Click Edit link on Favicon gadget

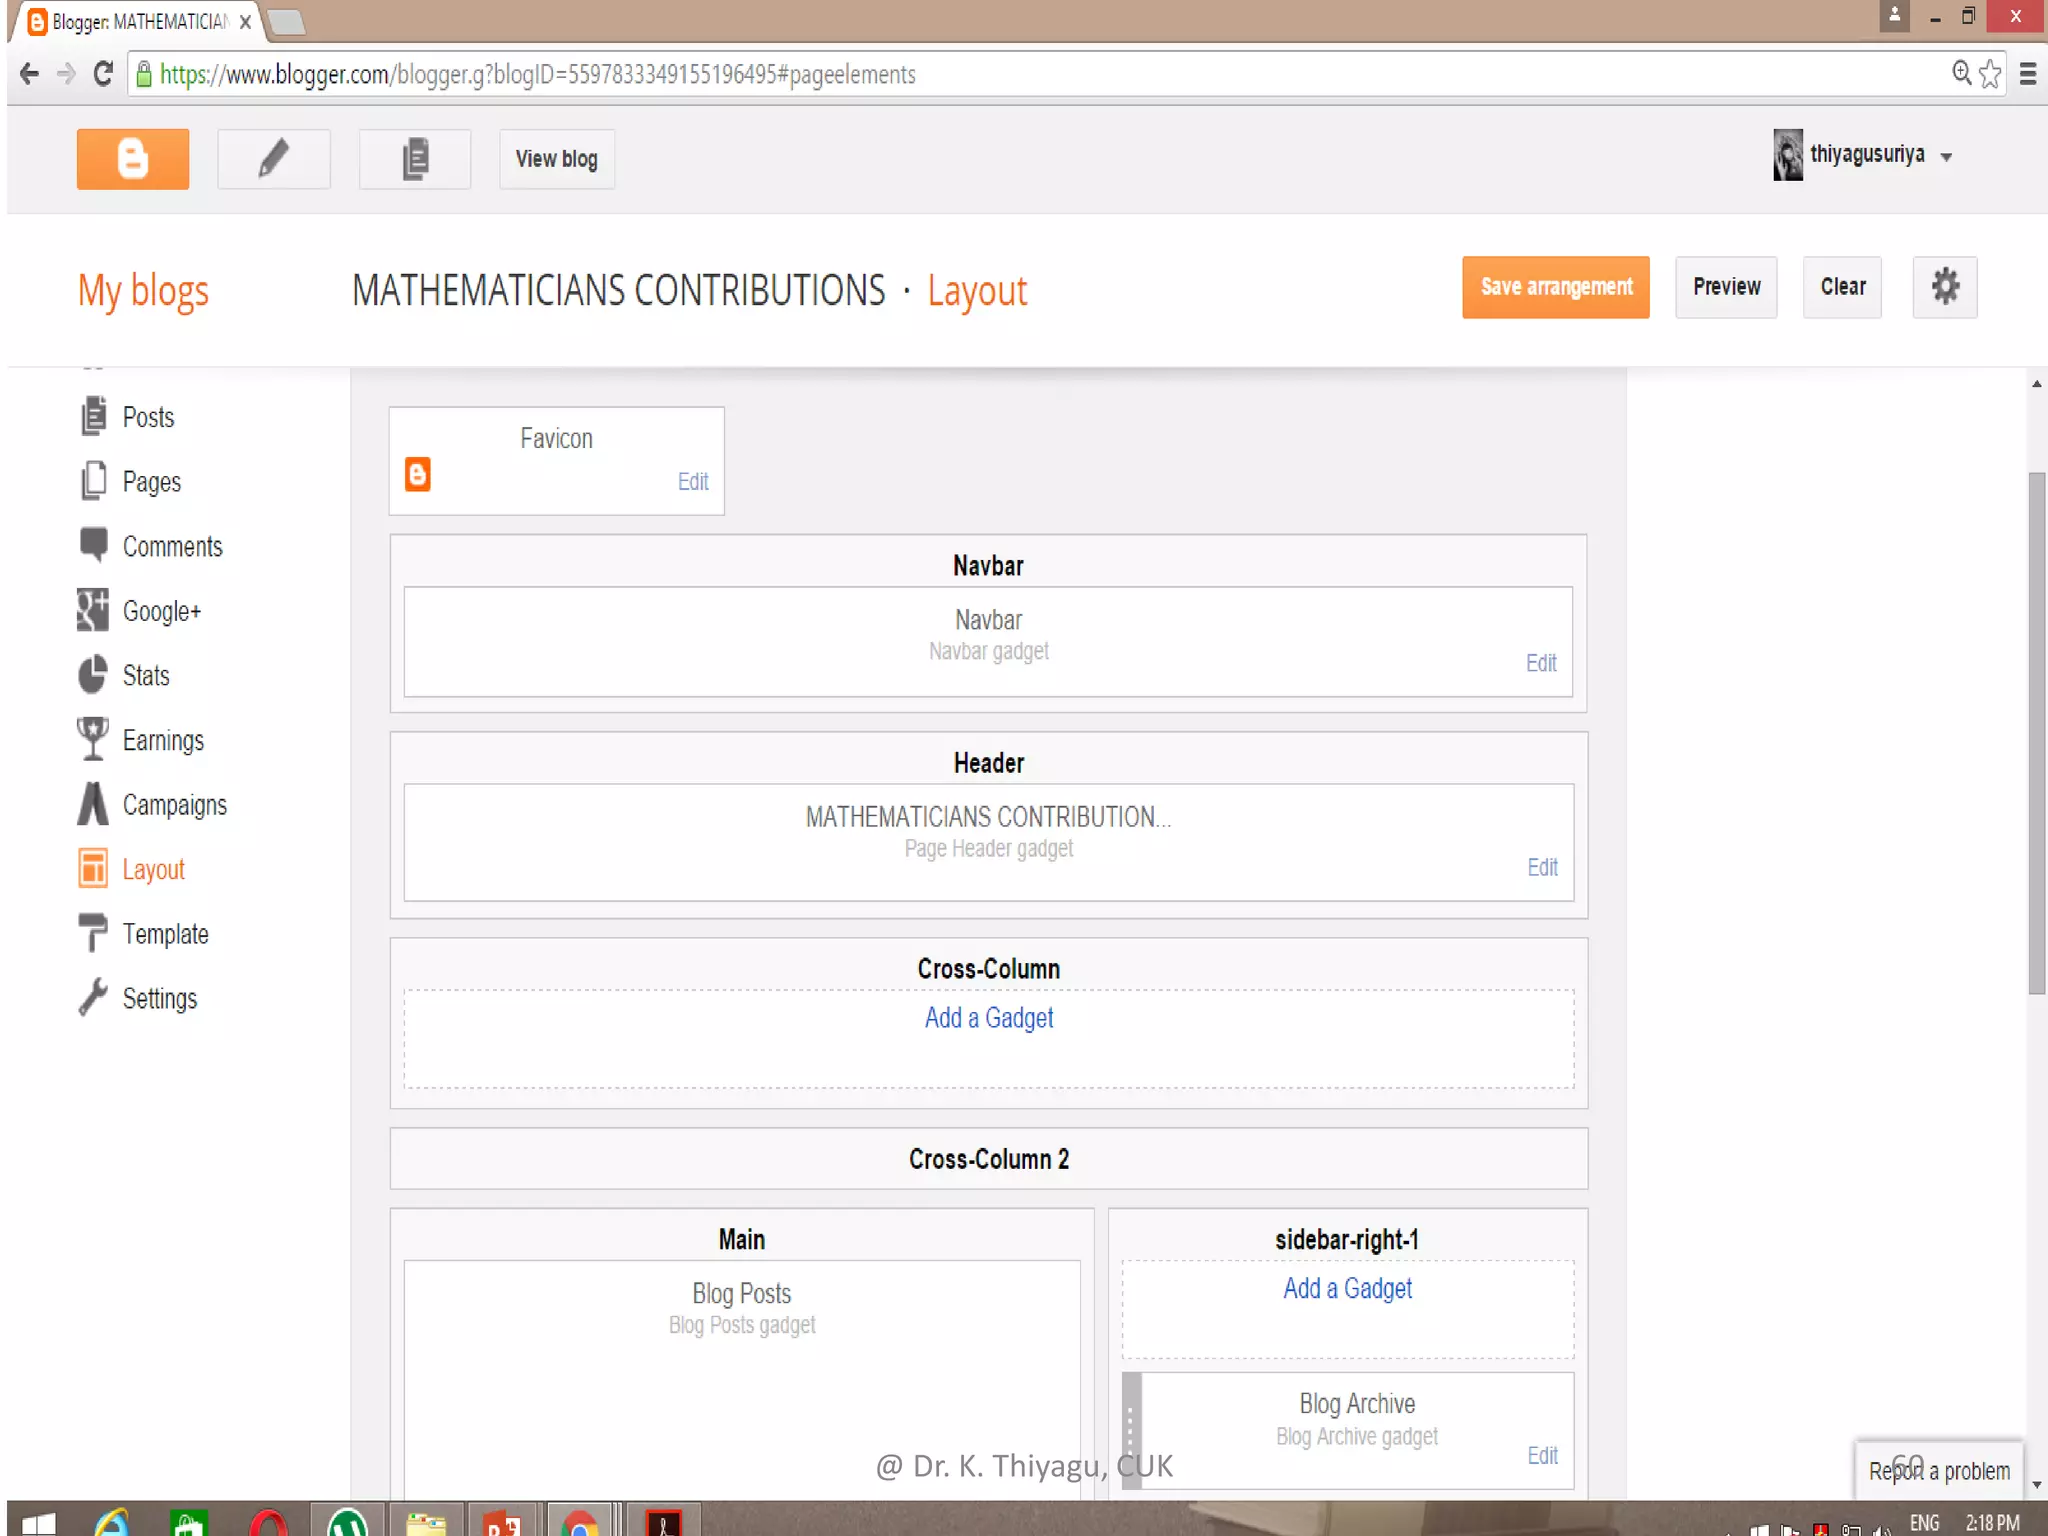[x=693, y=482]
